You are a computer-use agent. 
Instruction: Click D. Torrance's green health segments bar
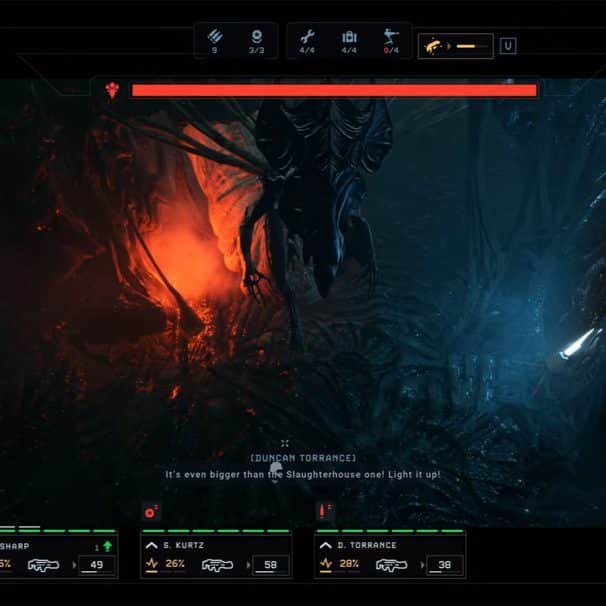click(390, 531)
